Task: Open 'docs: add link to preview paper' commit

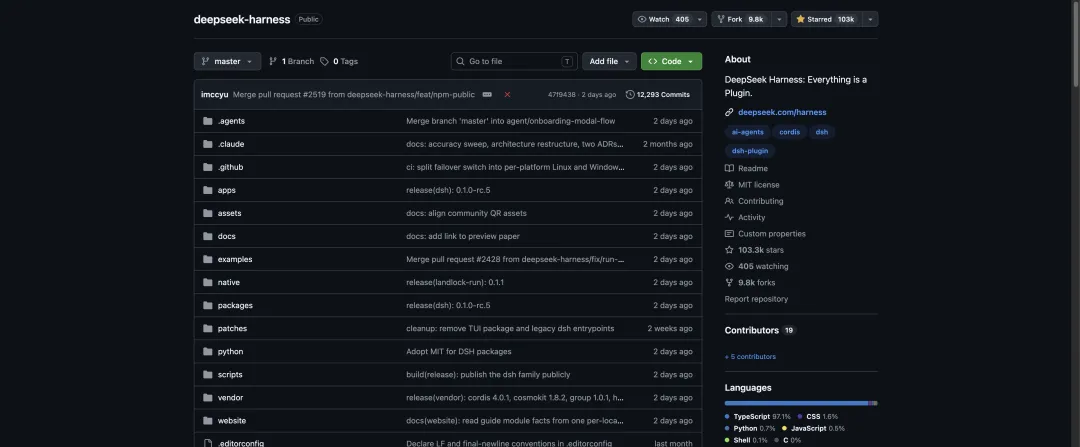Action: (463, 236)
